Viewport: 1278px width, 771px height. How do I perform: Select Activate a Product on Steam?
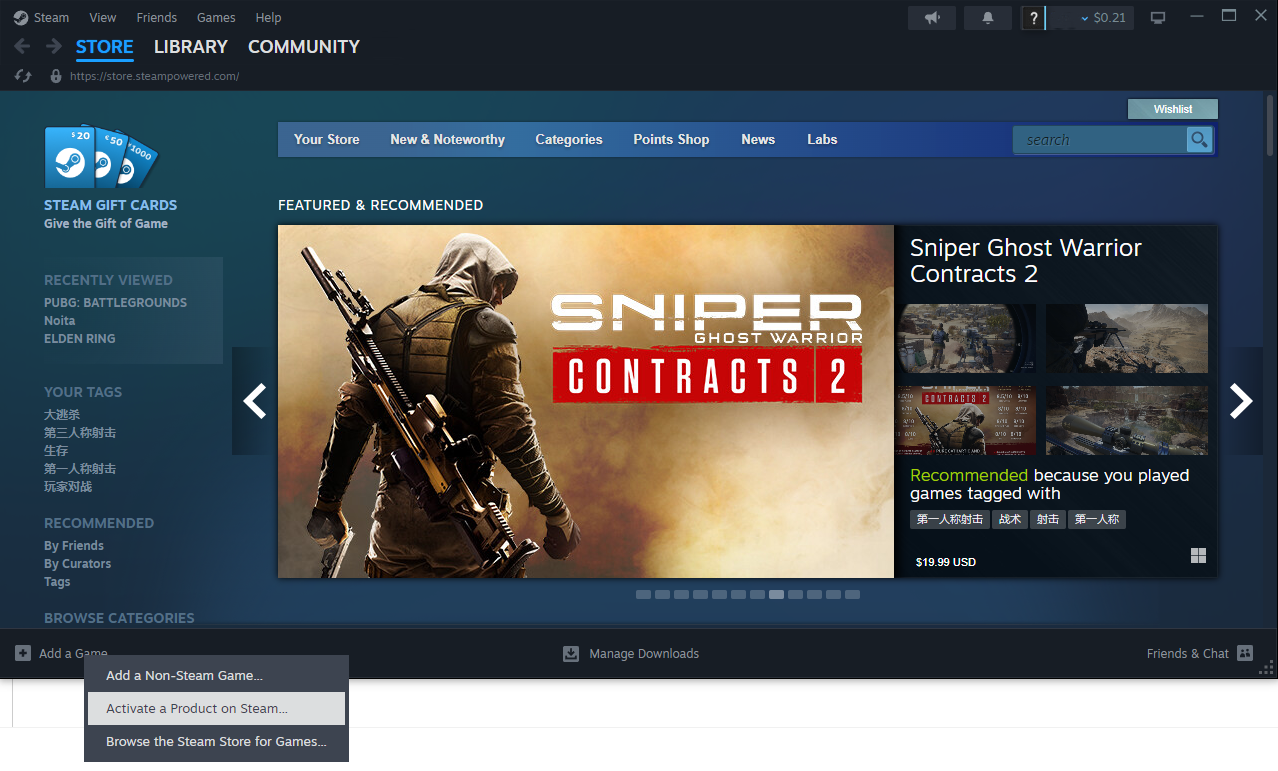[216, 709]
